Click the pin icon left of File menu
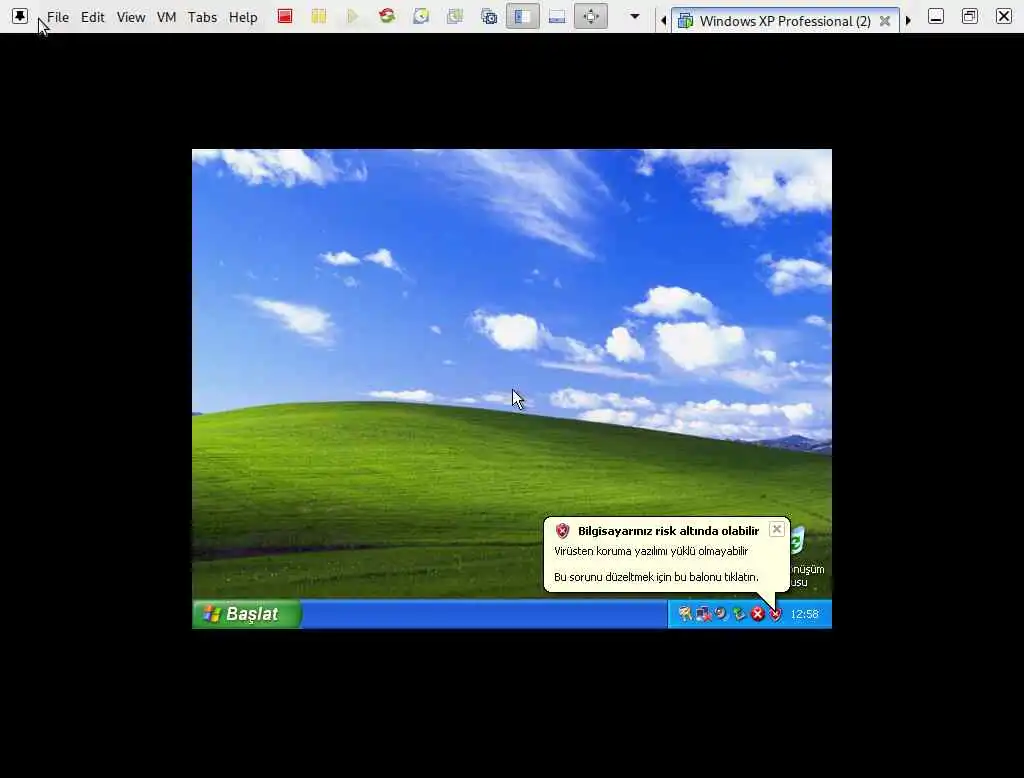 click(20, 16)
